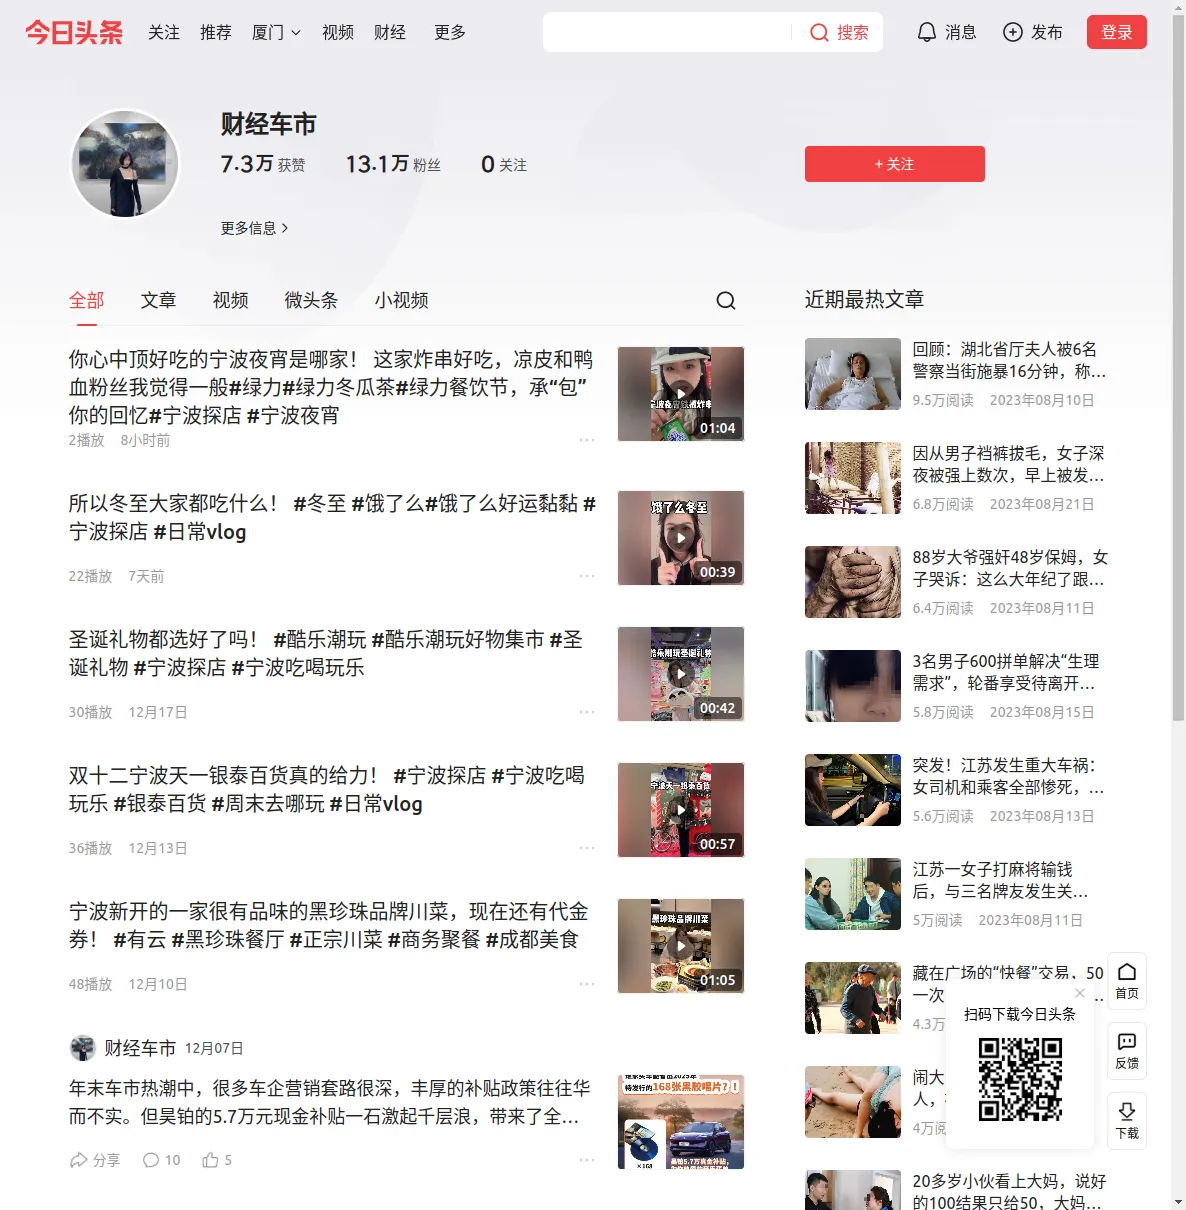Open hot article 20多岁小伙看上大妈
The image size is (1186, 1210).
pyautogui.click(x=1009, y=1192)
